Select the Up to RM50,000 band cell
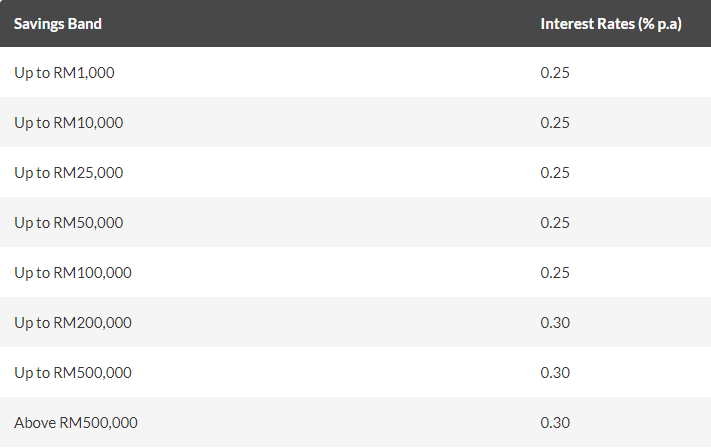 point(69,222)
